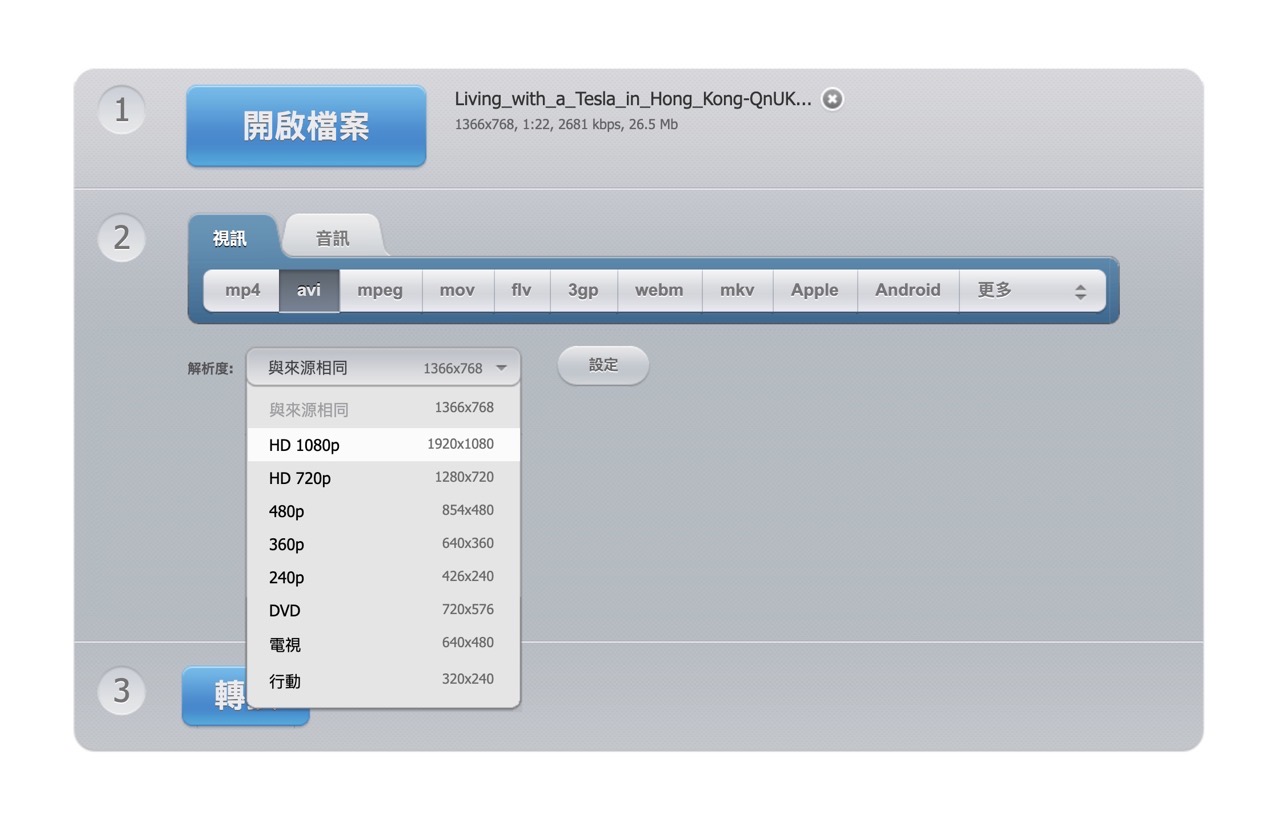Viewport: 1280px width, 822px height.
Task: Switch to the 音訊 audio tab
Action: coord(333,238)
